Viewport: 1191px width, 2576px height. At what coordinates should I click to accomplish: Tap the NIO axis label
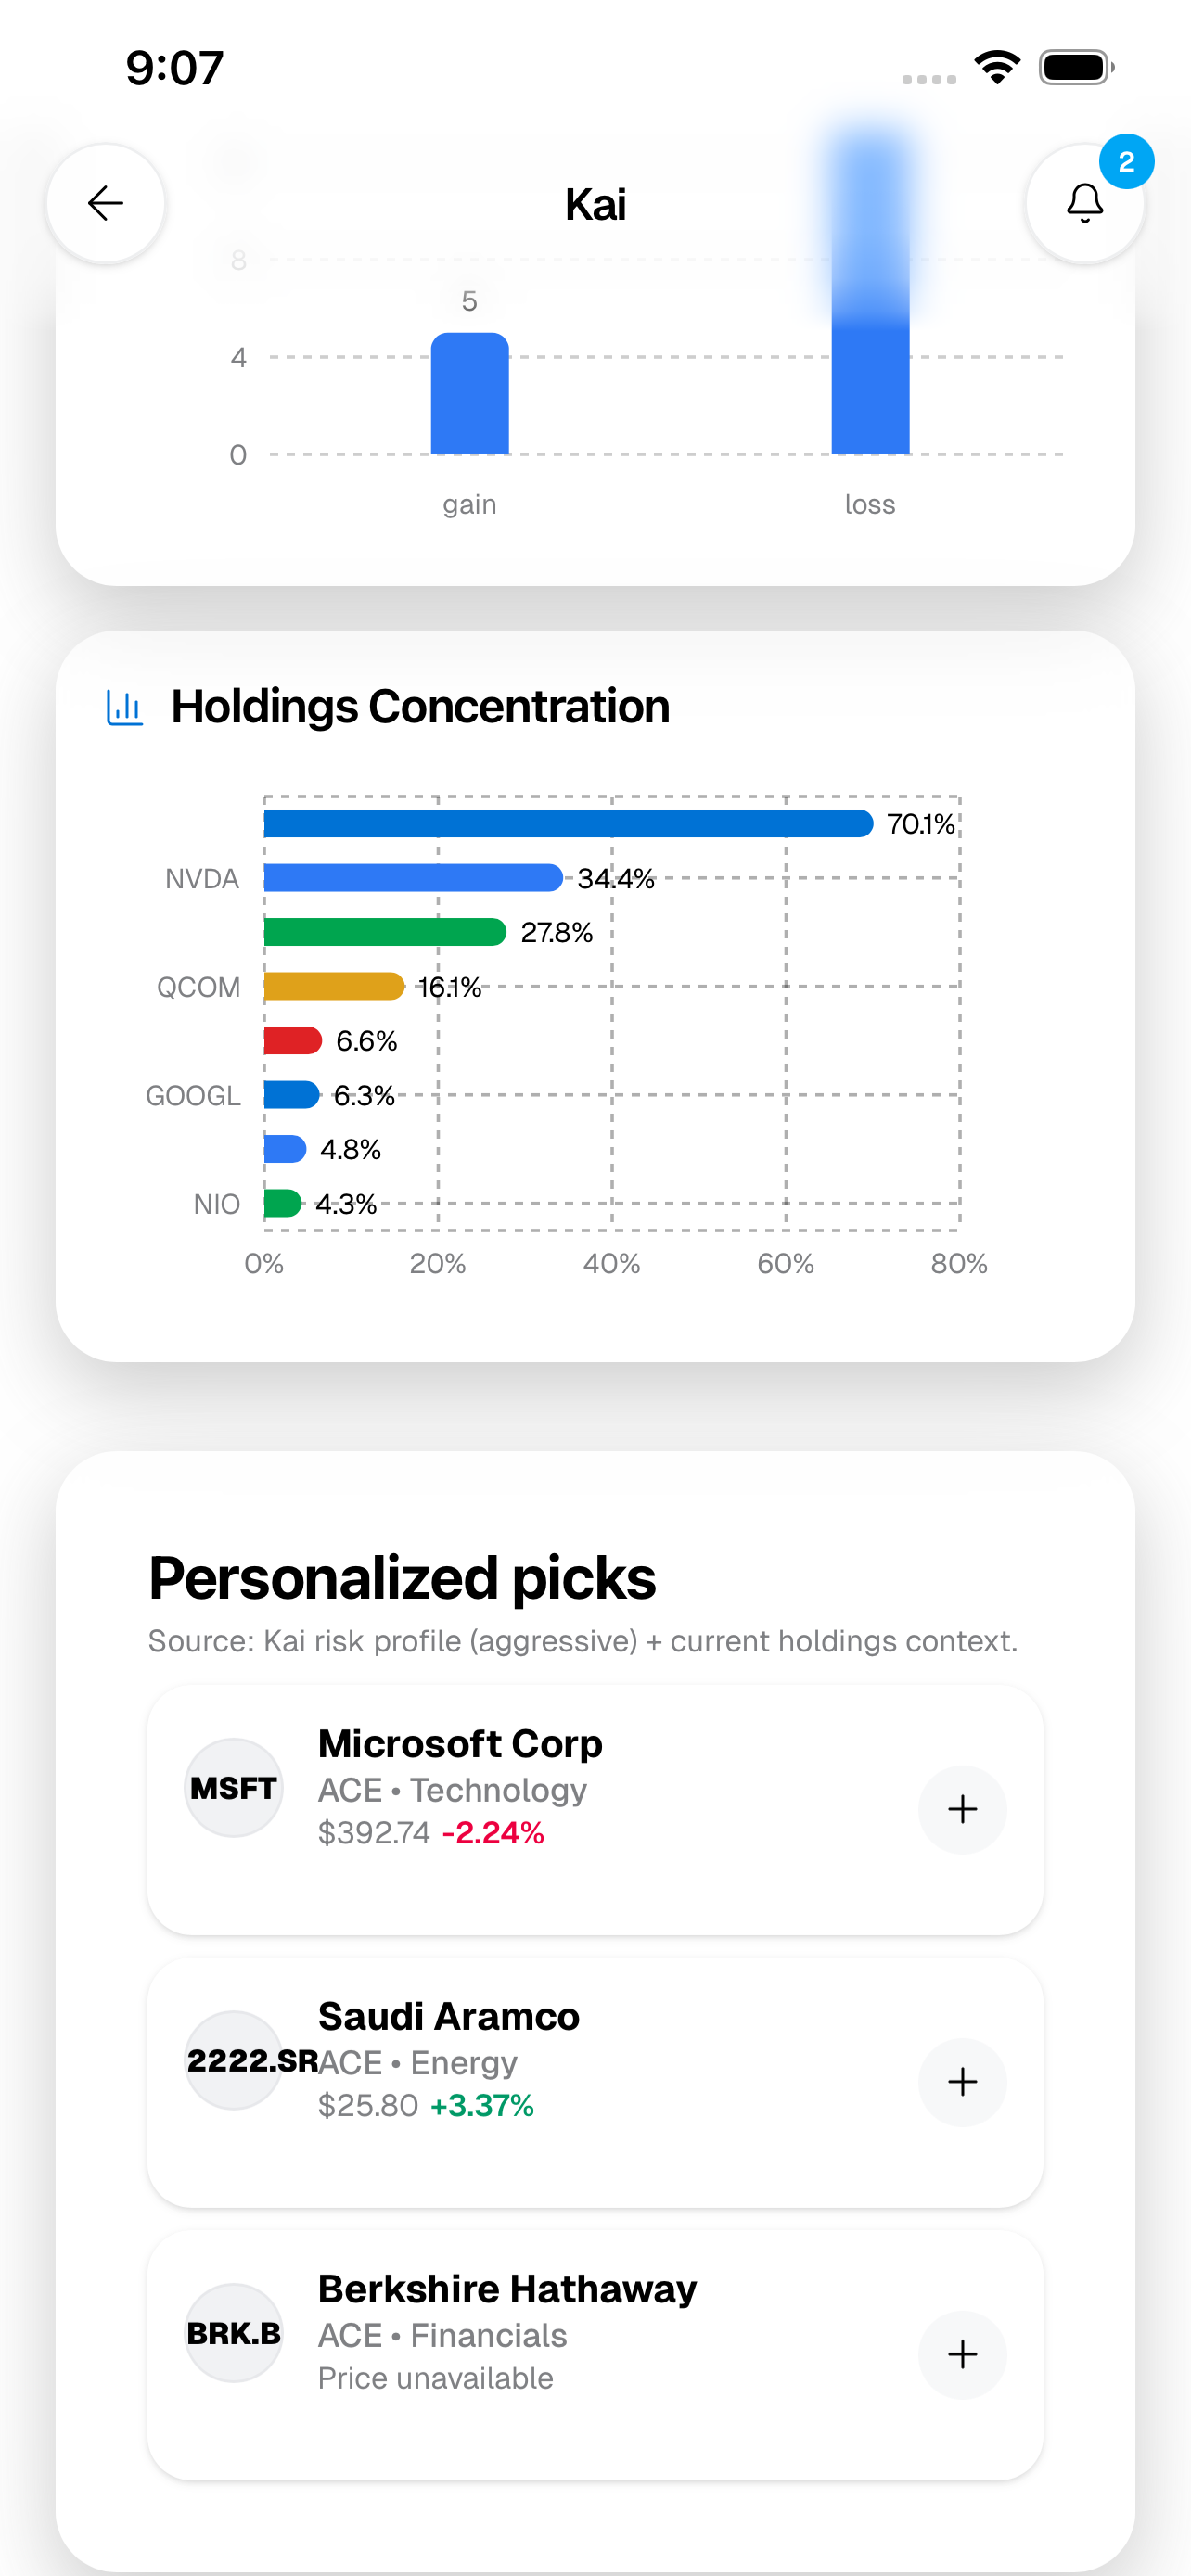pyautogui.click(x=216, y=1203)
